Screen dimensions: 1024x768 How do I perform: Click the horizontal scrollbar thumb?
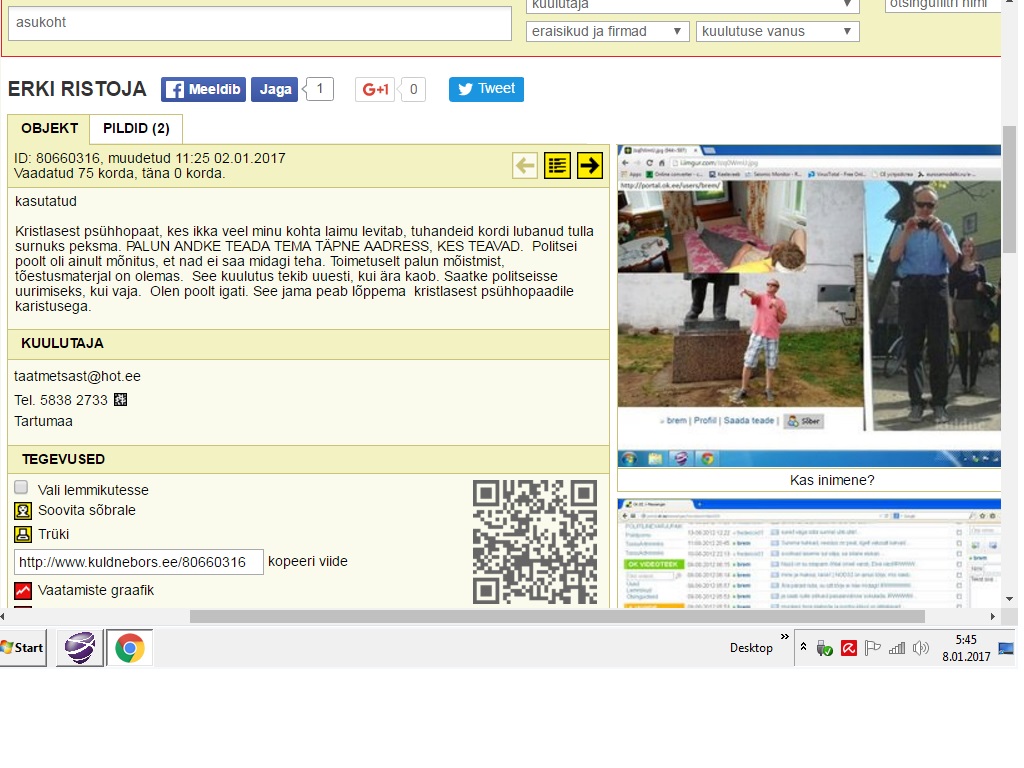(x=557, y=616)
